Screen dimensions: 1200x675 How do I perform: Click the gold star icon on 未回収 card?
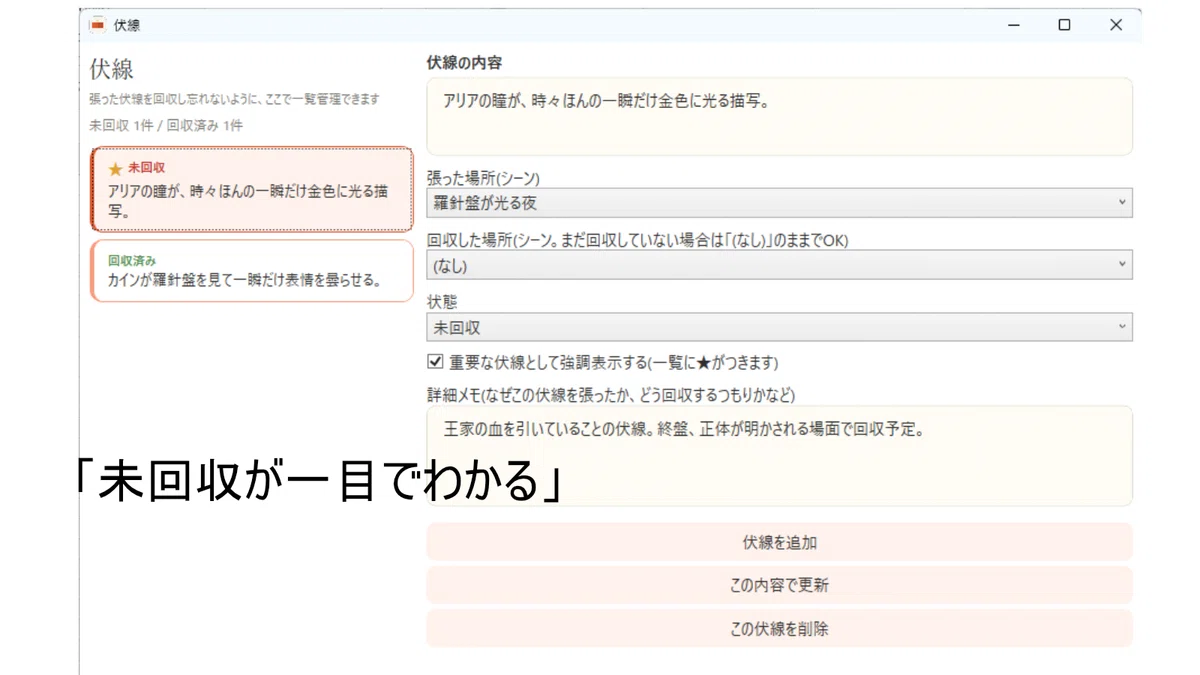[x=115, y=169]
